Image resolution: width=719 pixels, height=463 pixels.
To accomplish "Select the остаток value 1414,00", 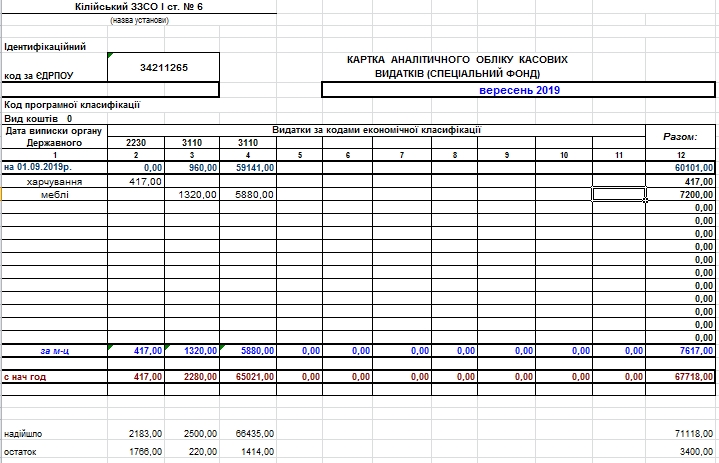I will (x=257, y=452).
